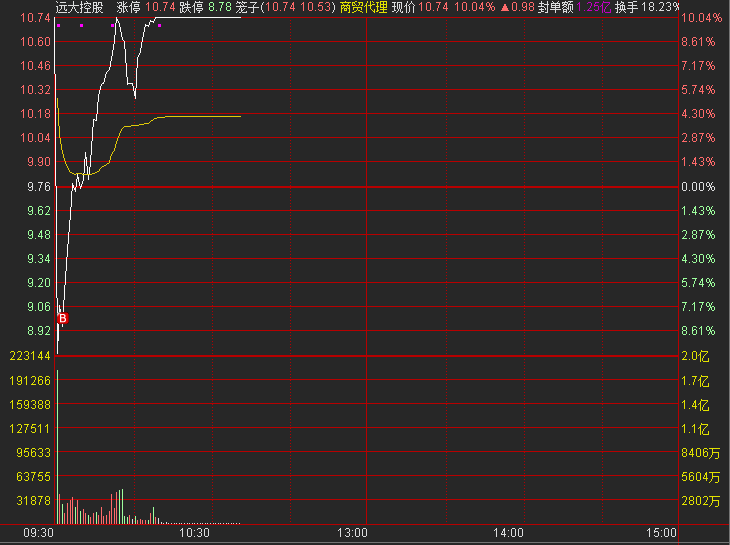
Task: Click the 95633 volume axis label
Action: (33, 453)
